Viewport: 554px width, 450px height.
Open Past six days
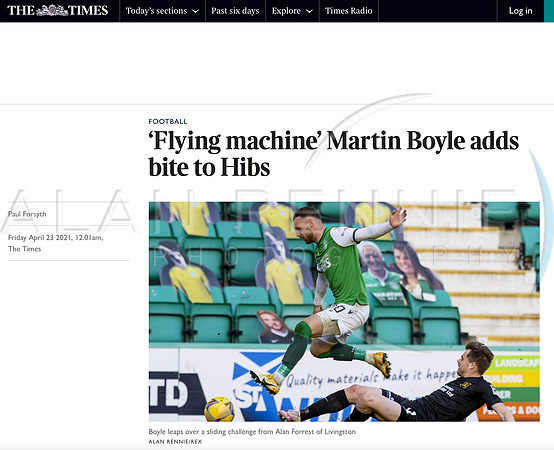click(x=235, y=11)
